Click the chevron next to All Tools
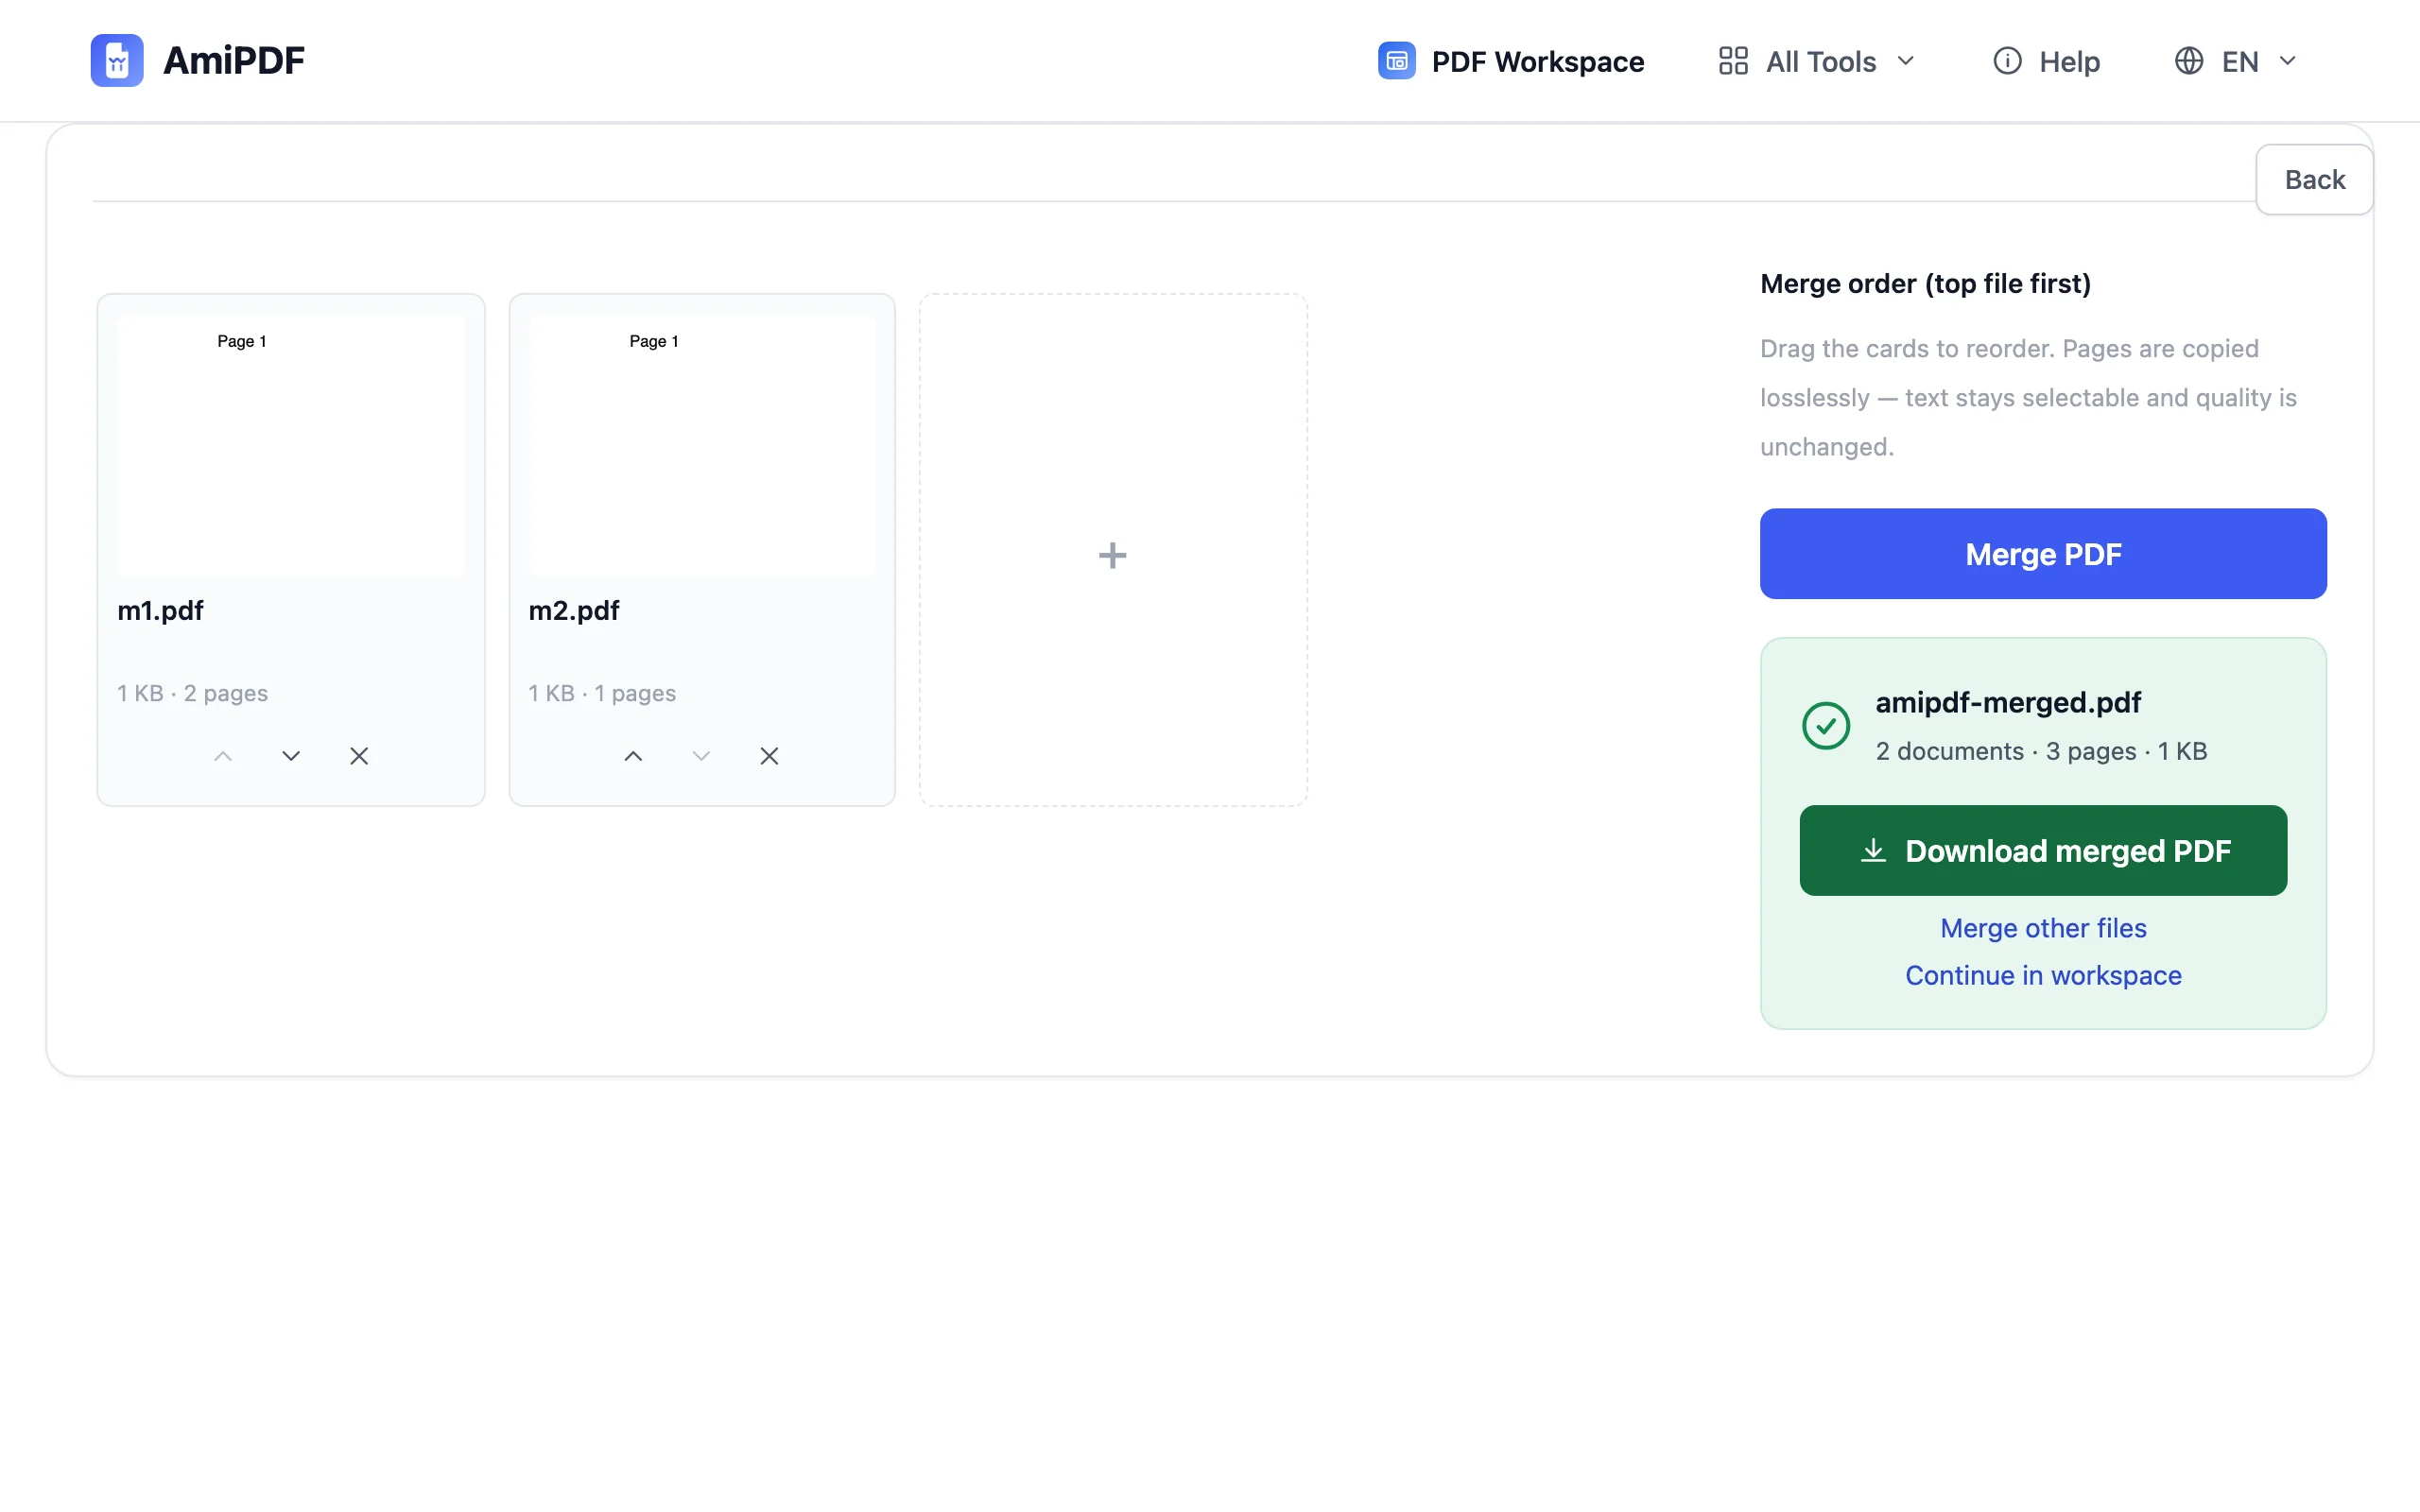The height and width of the screenshot is (1512, 2420). [x=1905, y=61]
